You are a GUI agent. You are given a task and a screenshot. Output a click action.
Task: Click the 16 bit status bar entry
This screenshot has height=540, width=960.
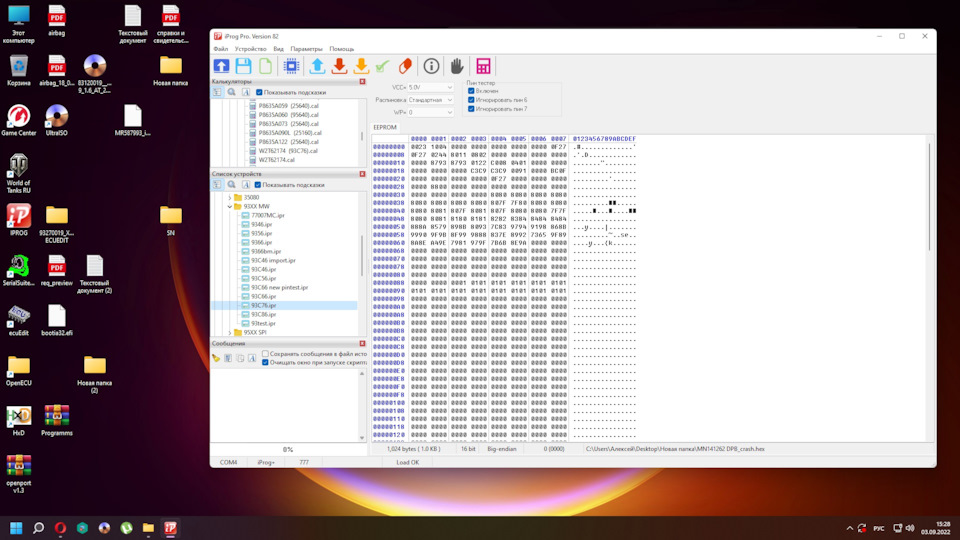(468, 449)
